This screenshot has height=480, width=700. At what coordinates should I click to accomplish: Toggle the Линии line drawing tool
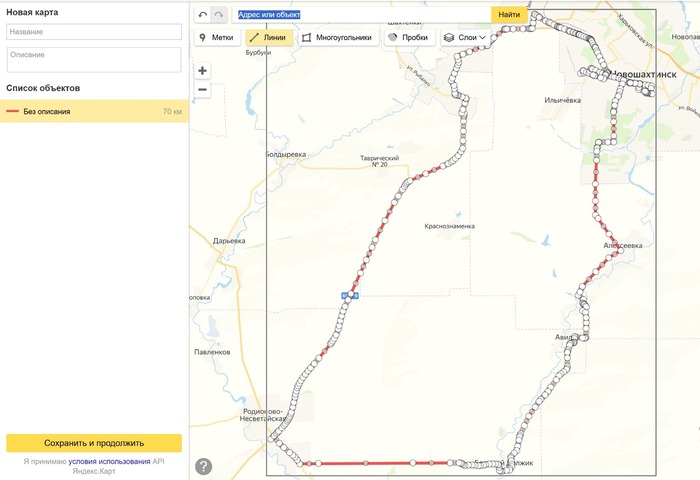[x=269, y=38]
